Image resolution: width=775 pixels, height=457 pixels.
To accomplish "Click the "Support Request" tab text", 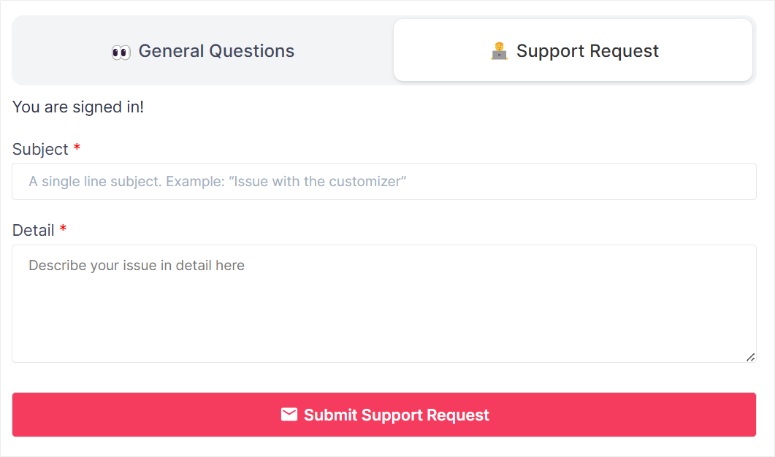I will (x=588, y=51).
